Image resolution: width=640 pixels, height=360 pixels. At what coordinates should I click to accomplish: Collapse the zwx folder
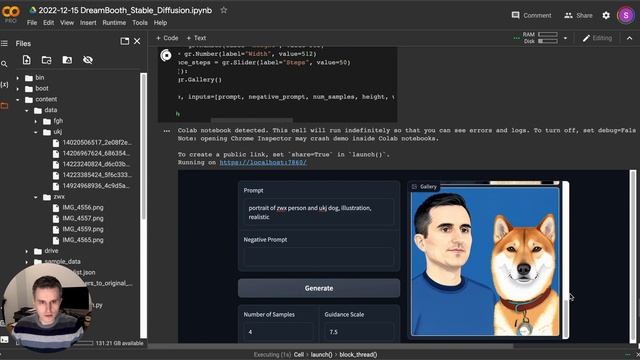[x=36, y=197]
